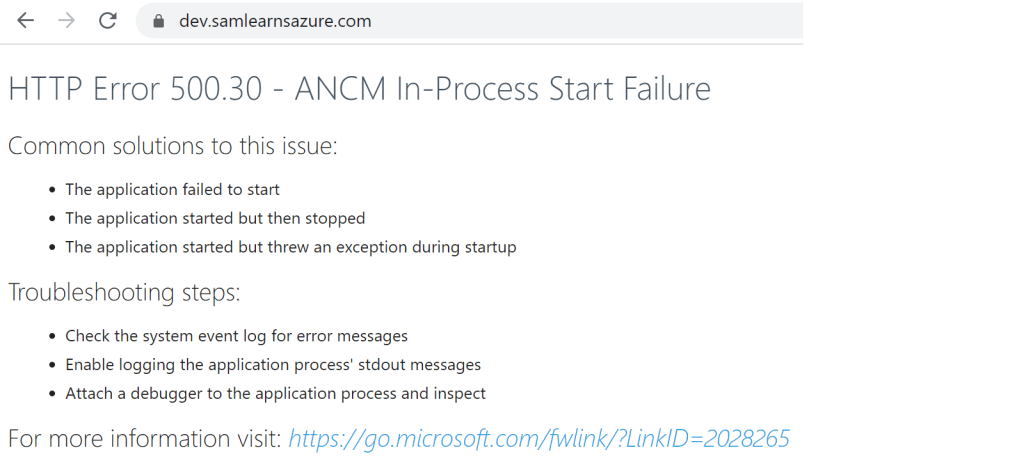View site information via the padlock icon
The width and height of the screenshot is (1024, 466).
157,21
